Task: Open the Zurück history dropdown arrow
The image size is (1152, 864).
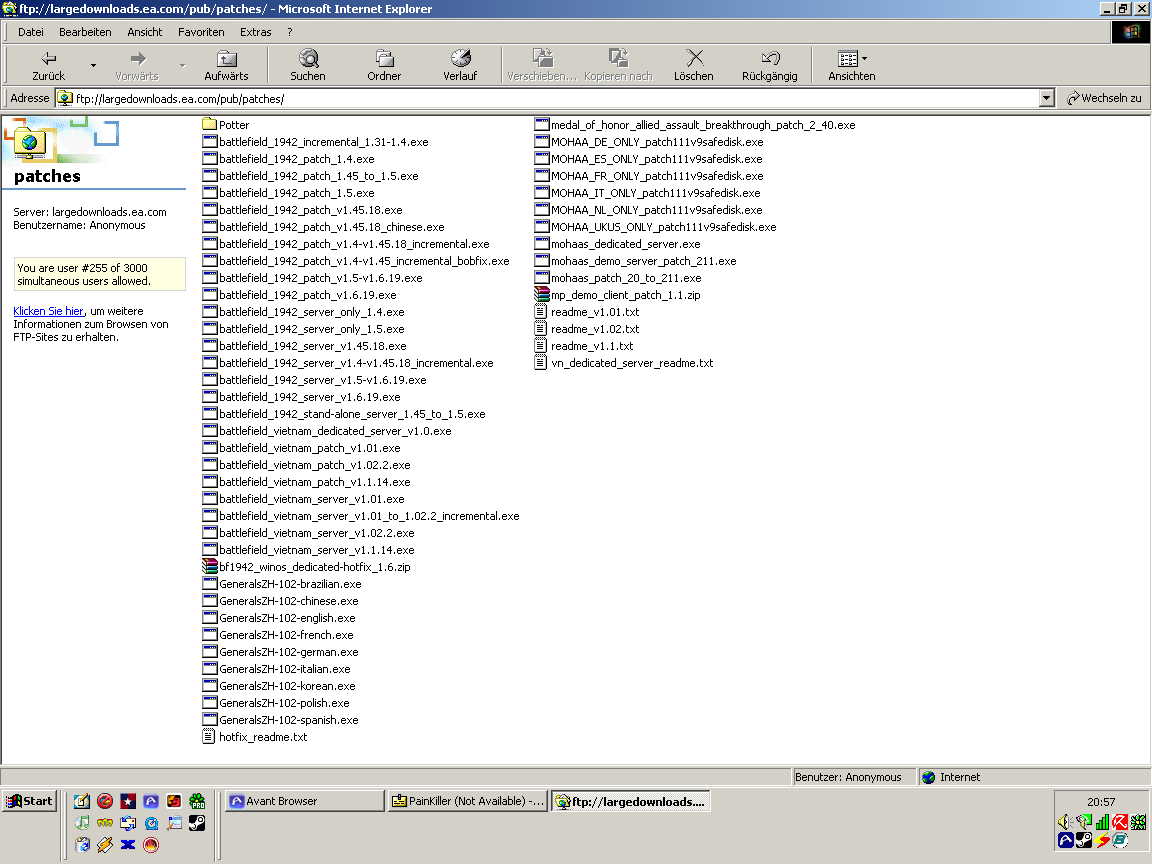Action: pos(93,65)
